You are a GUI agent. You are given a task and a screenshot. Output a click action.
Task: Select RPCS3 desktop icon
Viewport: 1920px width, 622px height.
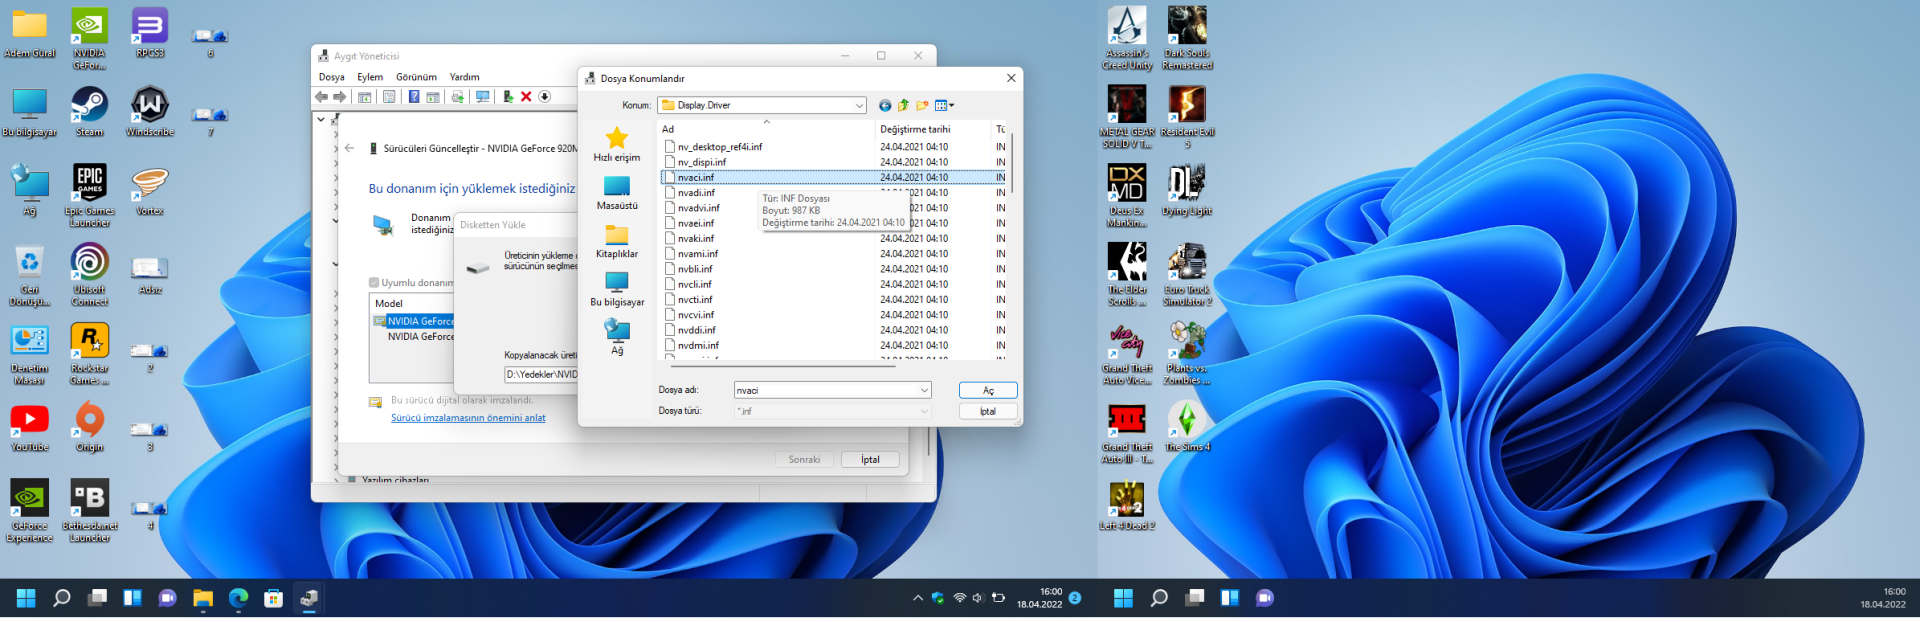coord(150,32)
